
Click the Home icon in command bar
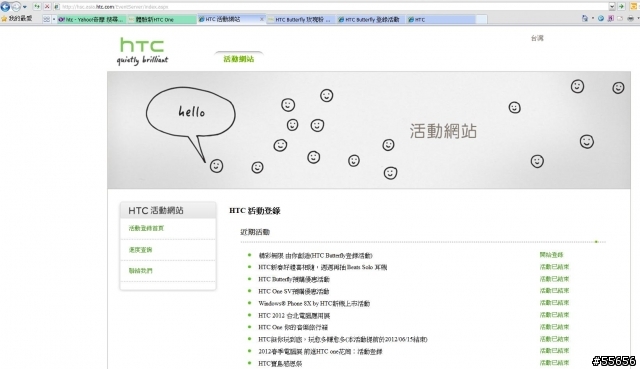click(585, 18)
